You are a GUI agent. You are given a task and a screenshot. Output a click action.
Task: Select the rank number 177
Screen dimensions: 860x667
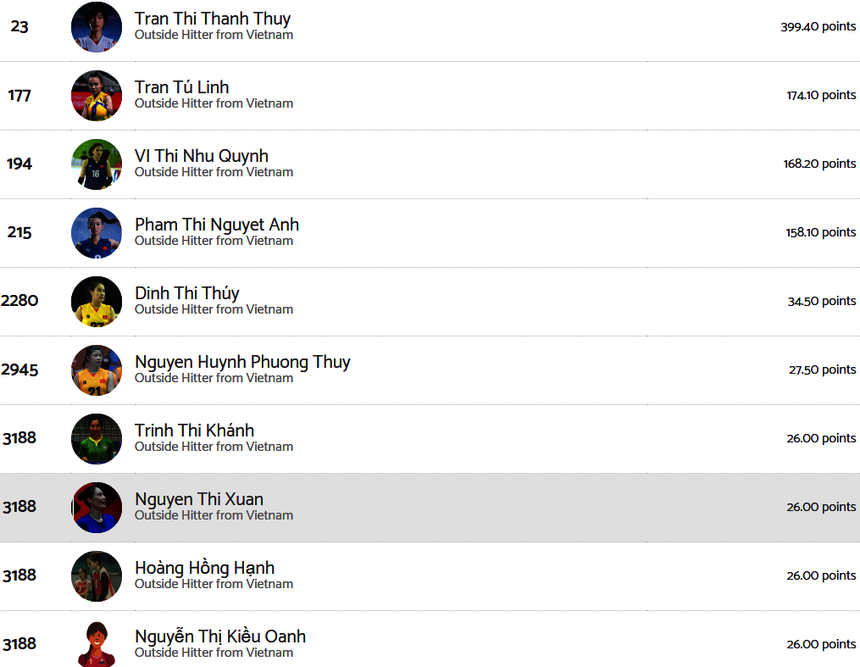19,96
